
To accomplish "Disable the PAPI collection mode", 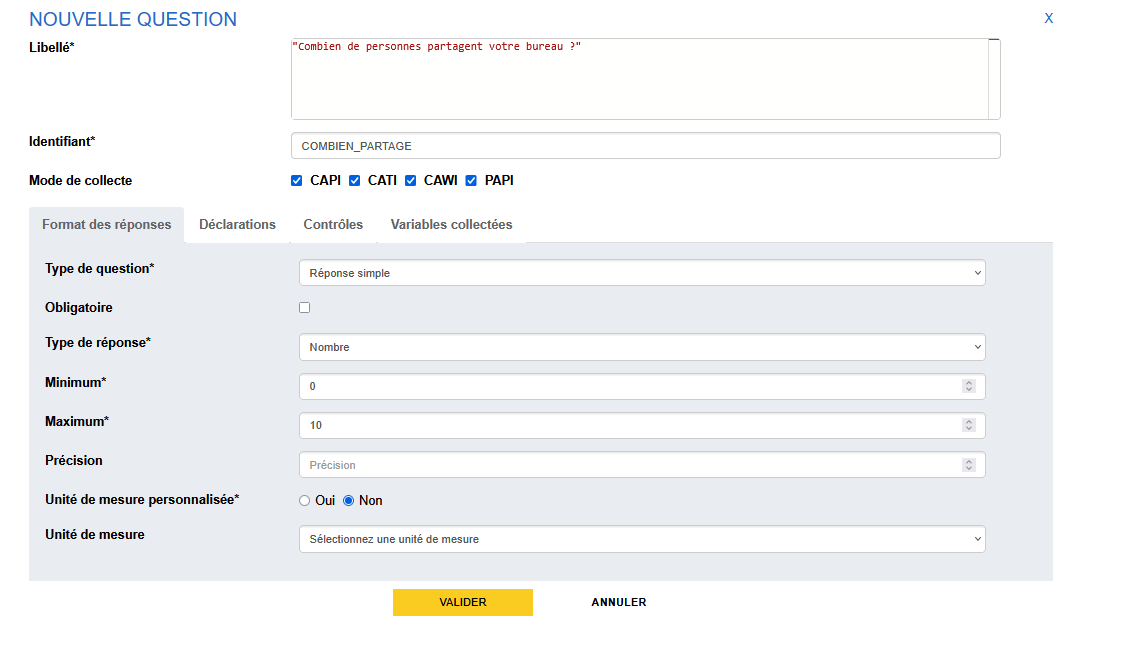I will pos(471,181).
